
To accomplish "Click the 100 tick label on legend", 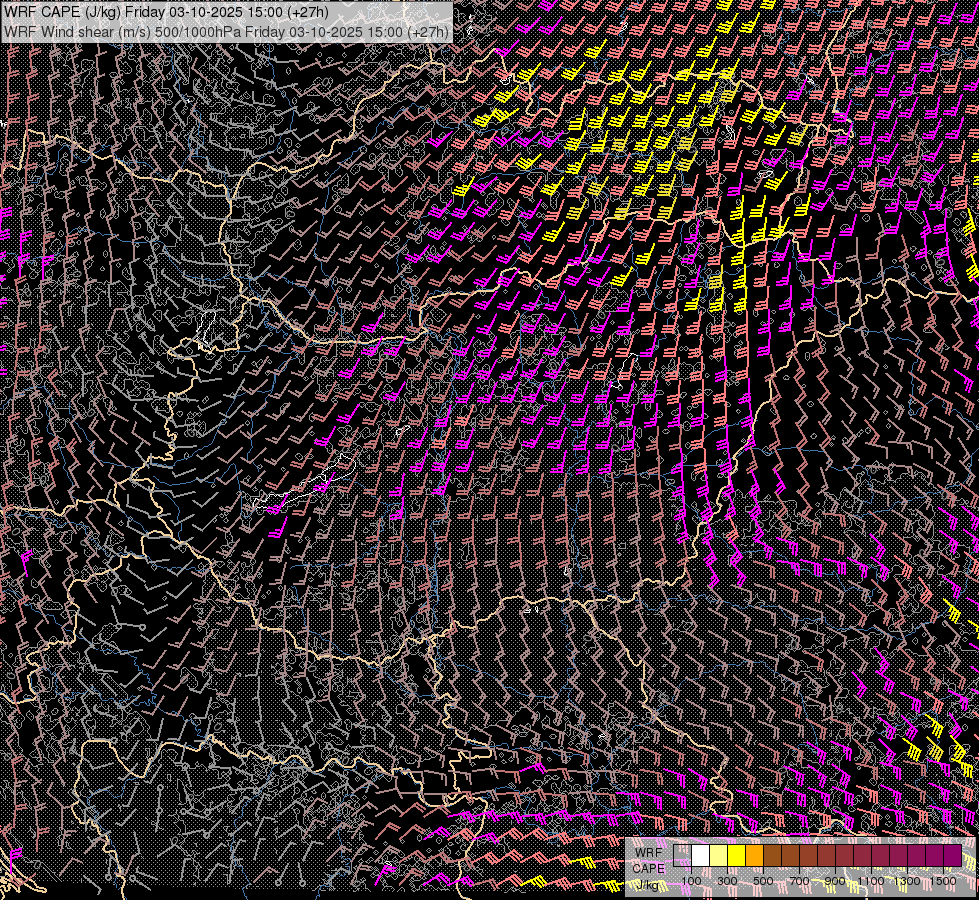I will pos(691,880).
